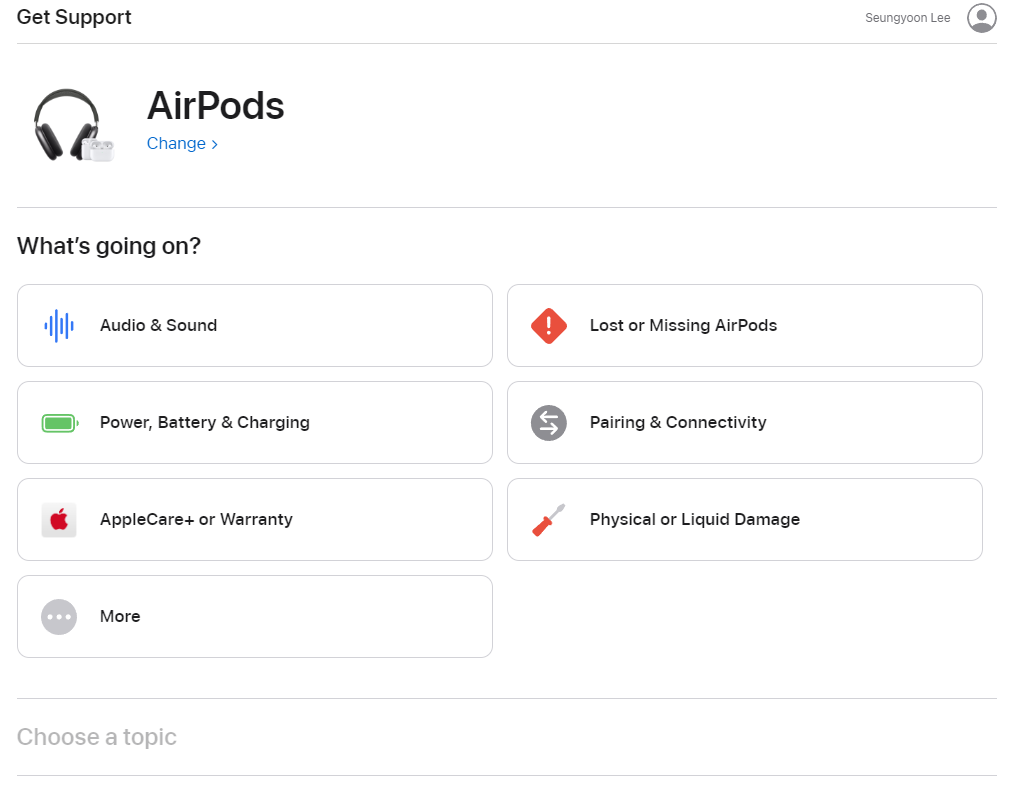Click the More ellipsis icon
Image resolution: width=1020 pixels, height=786 pixels.
(x=59, y=616)
